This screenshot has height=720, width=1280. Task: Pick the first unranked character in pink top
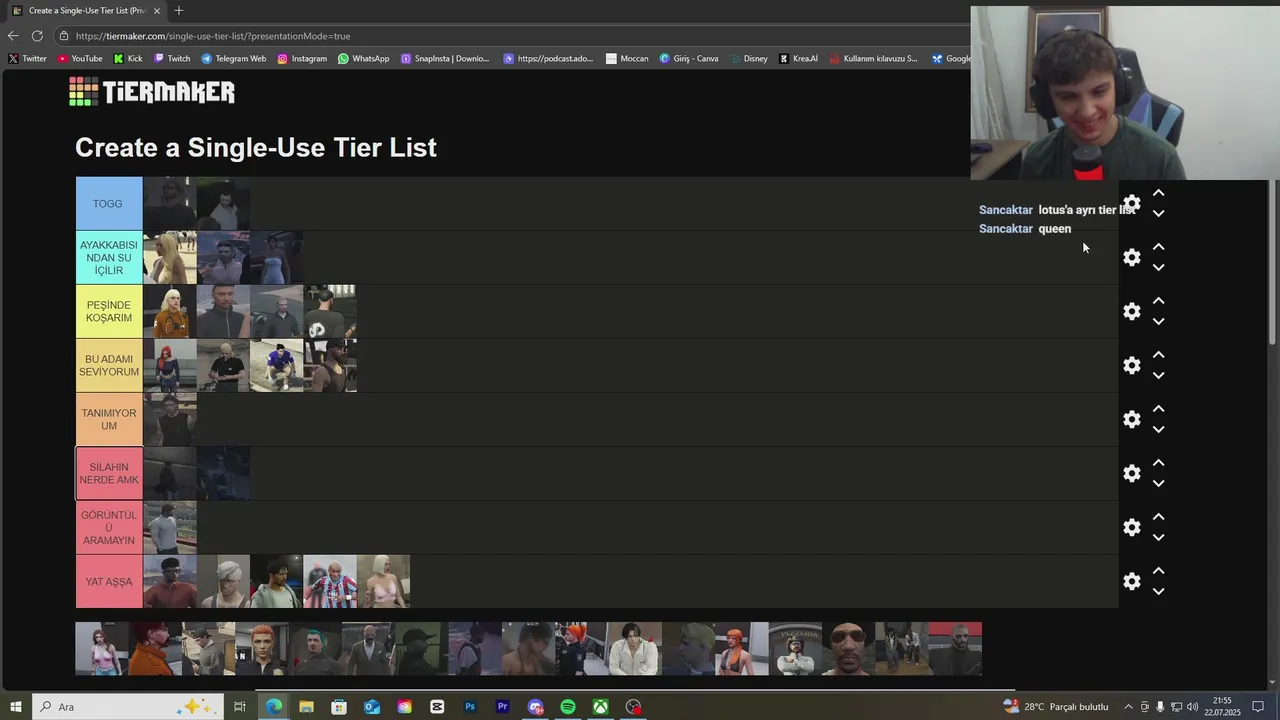tap(102, 649)
